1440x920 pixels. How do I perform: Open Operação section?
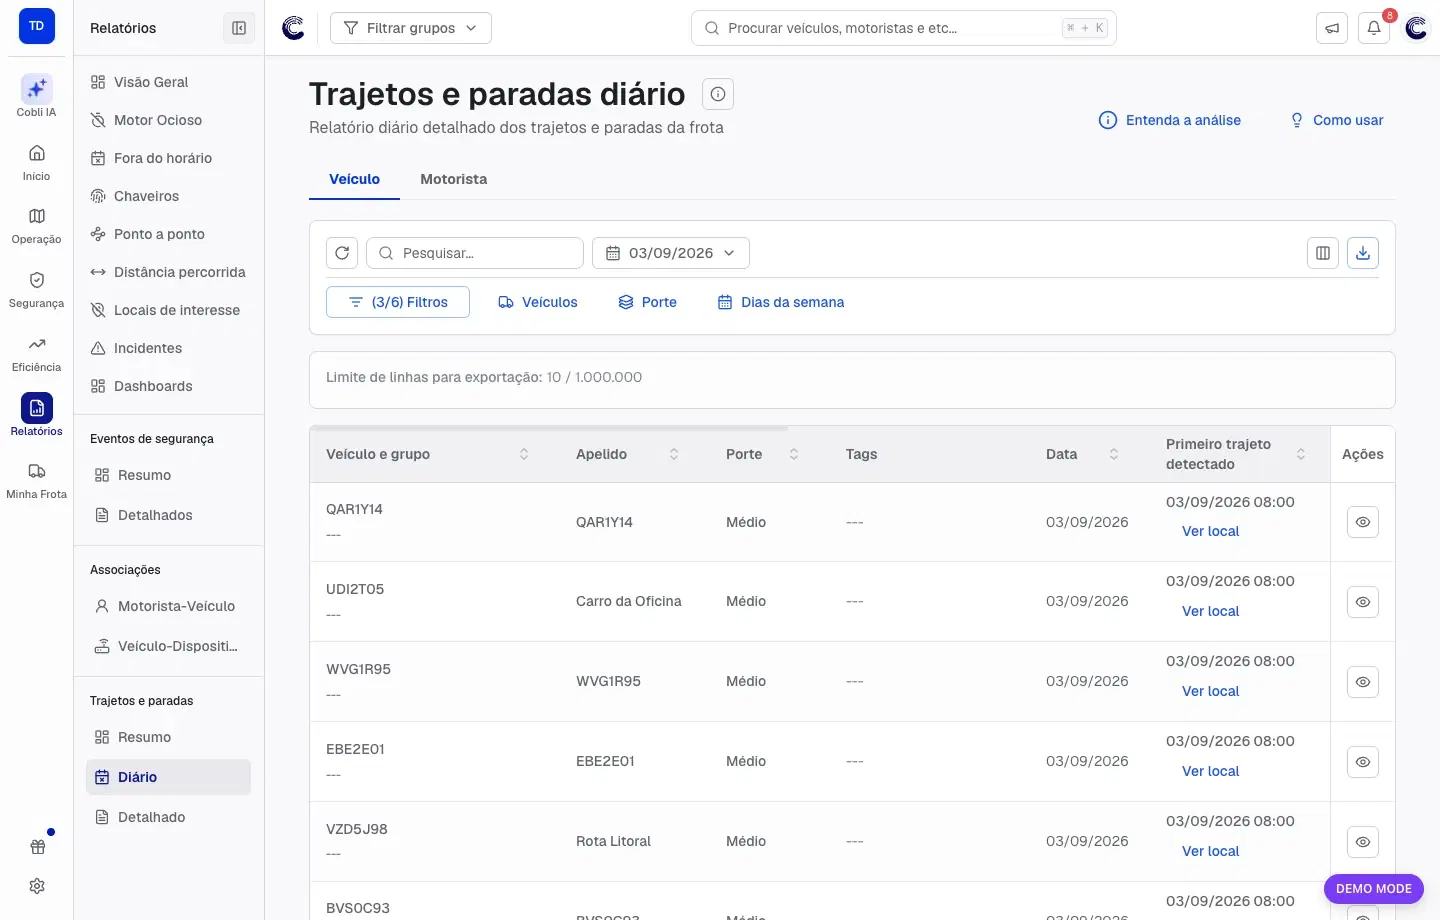[36, 226]
